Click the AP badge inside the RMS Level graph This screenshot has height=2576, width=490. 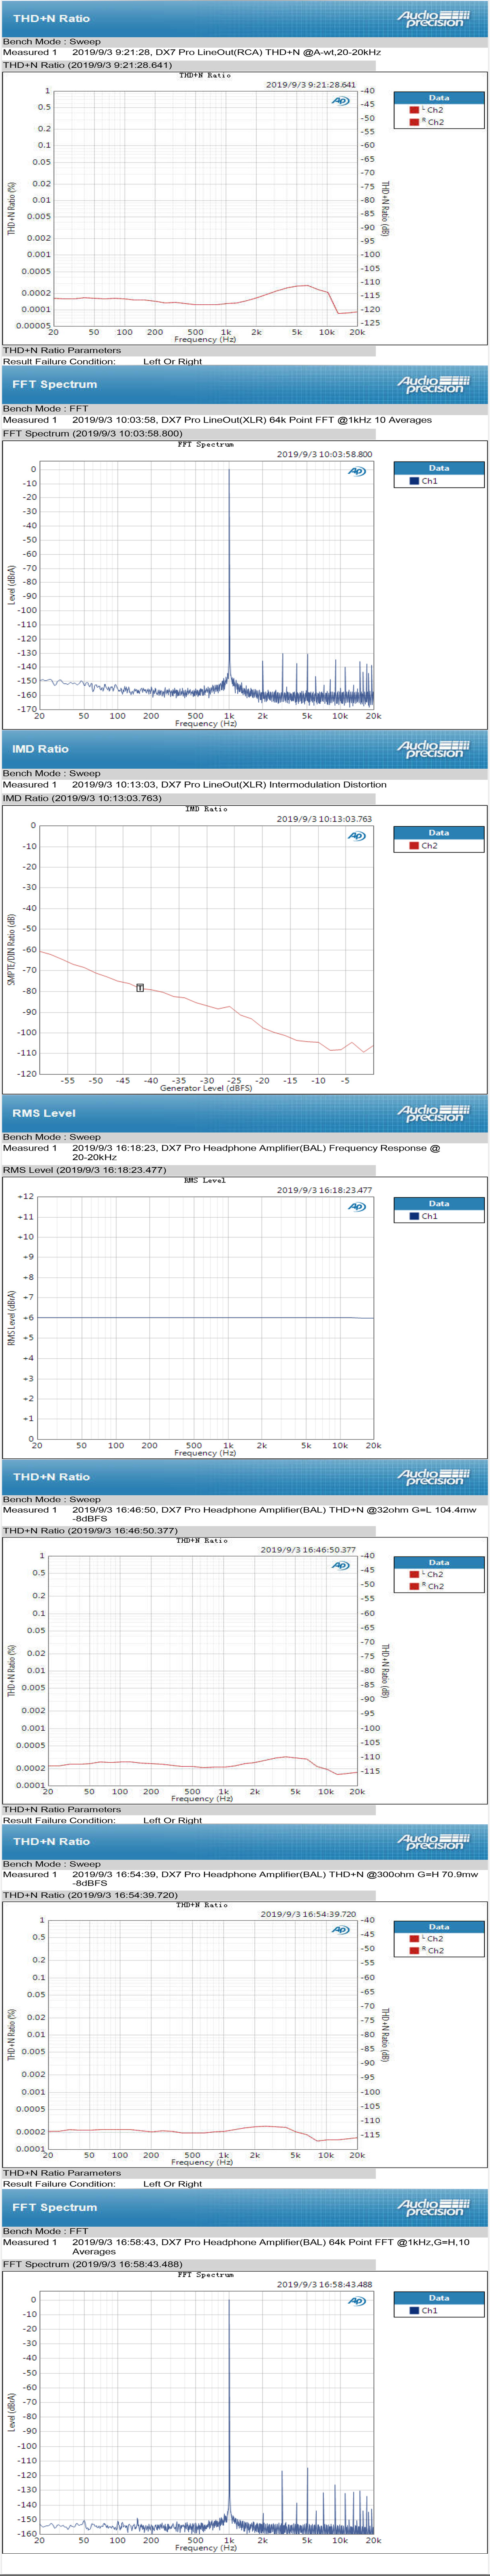coord(357,1207)
